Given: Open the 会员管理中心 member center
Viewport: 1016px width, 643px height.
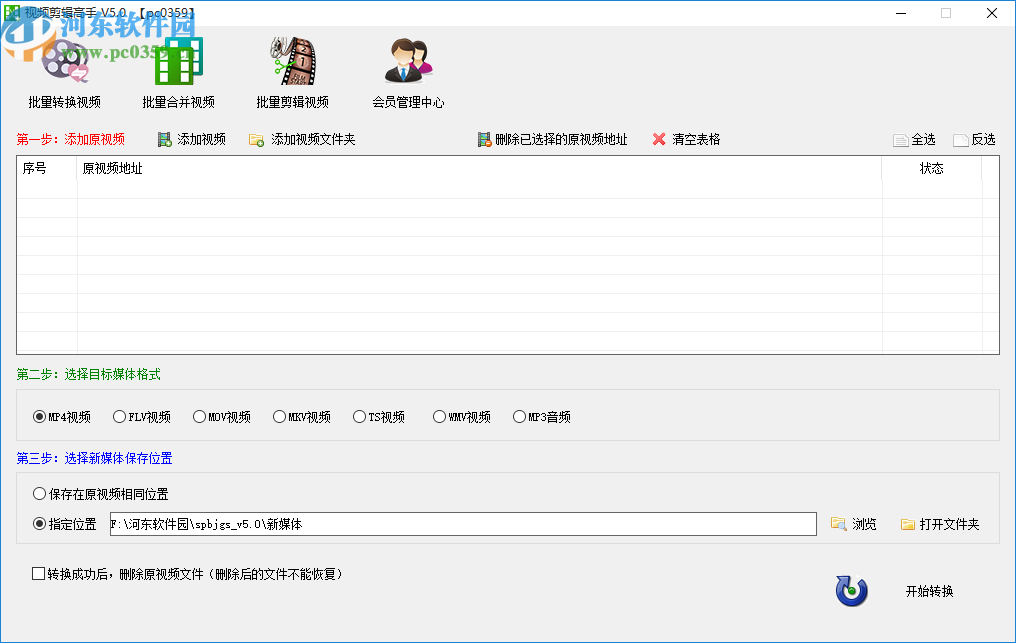Looking at the screenshot, I should (407, 70).
